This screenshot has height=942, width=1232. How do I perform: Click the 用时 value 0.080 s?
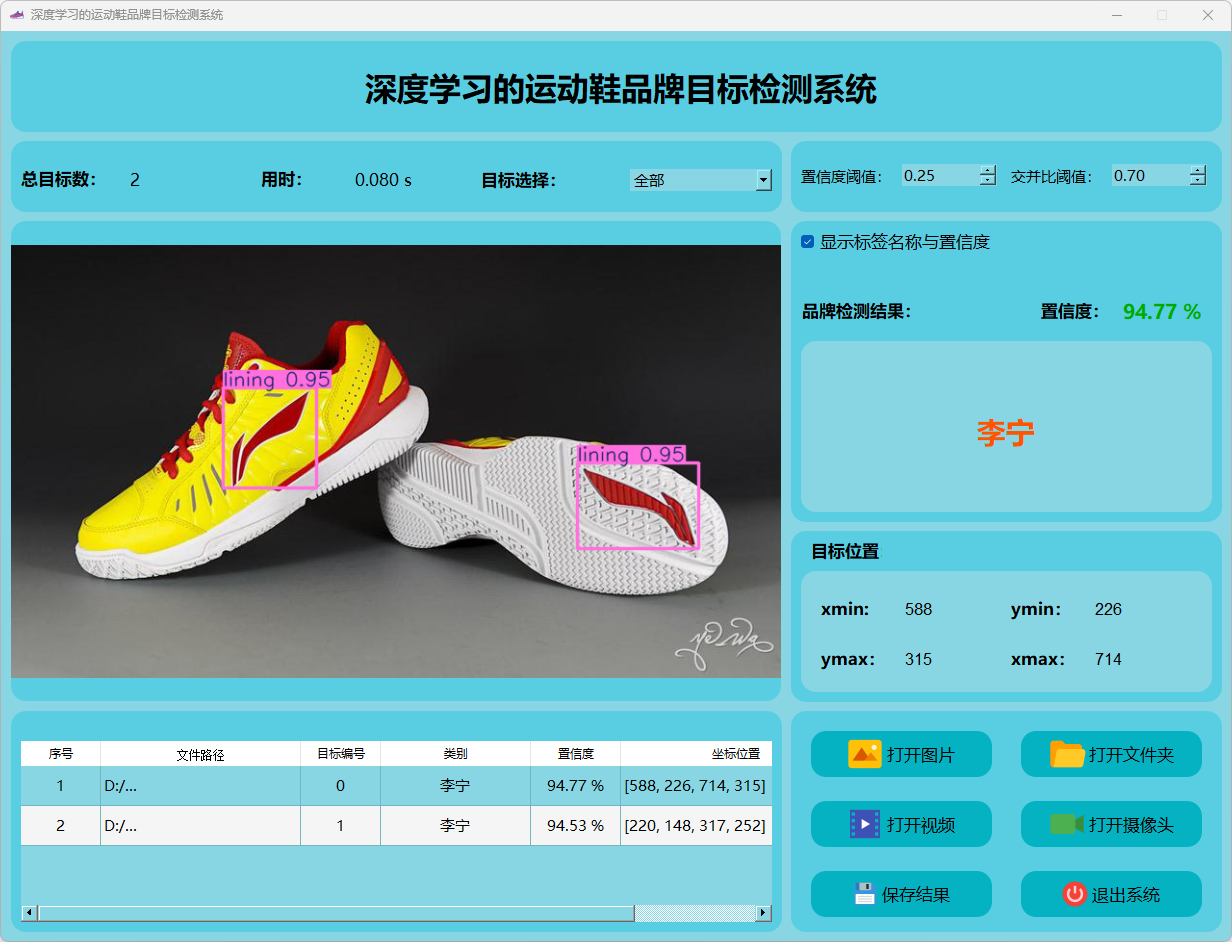(x=383, y=180)
